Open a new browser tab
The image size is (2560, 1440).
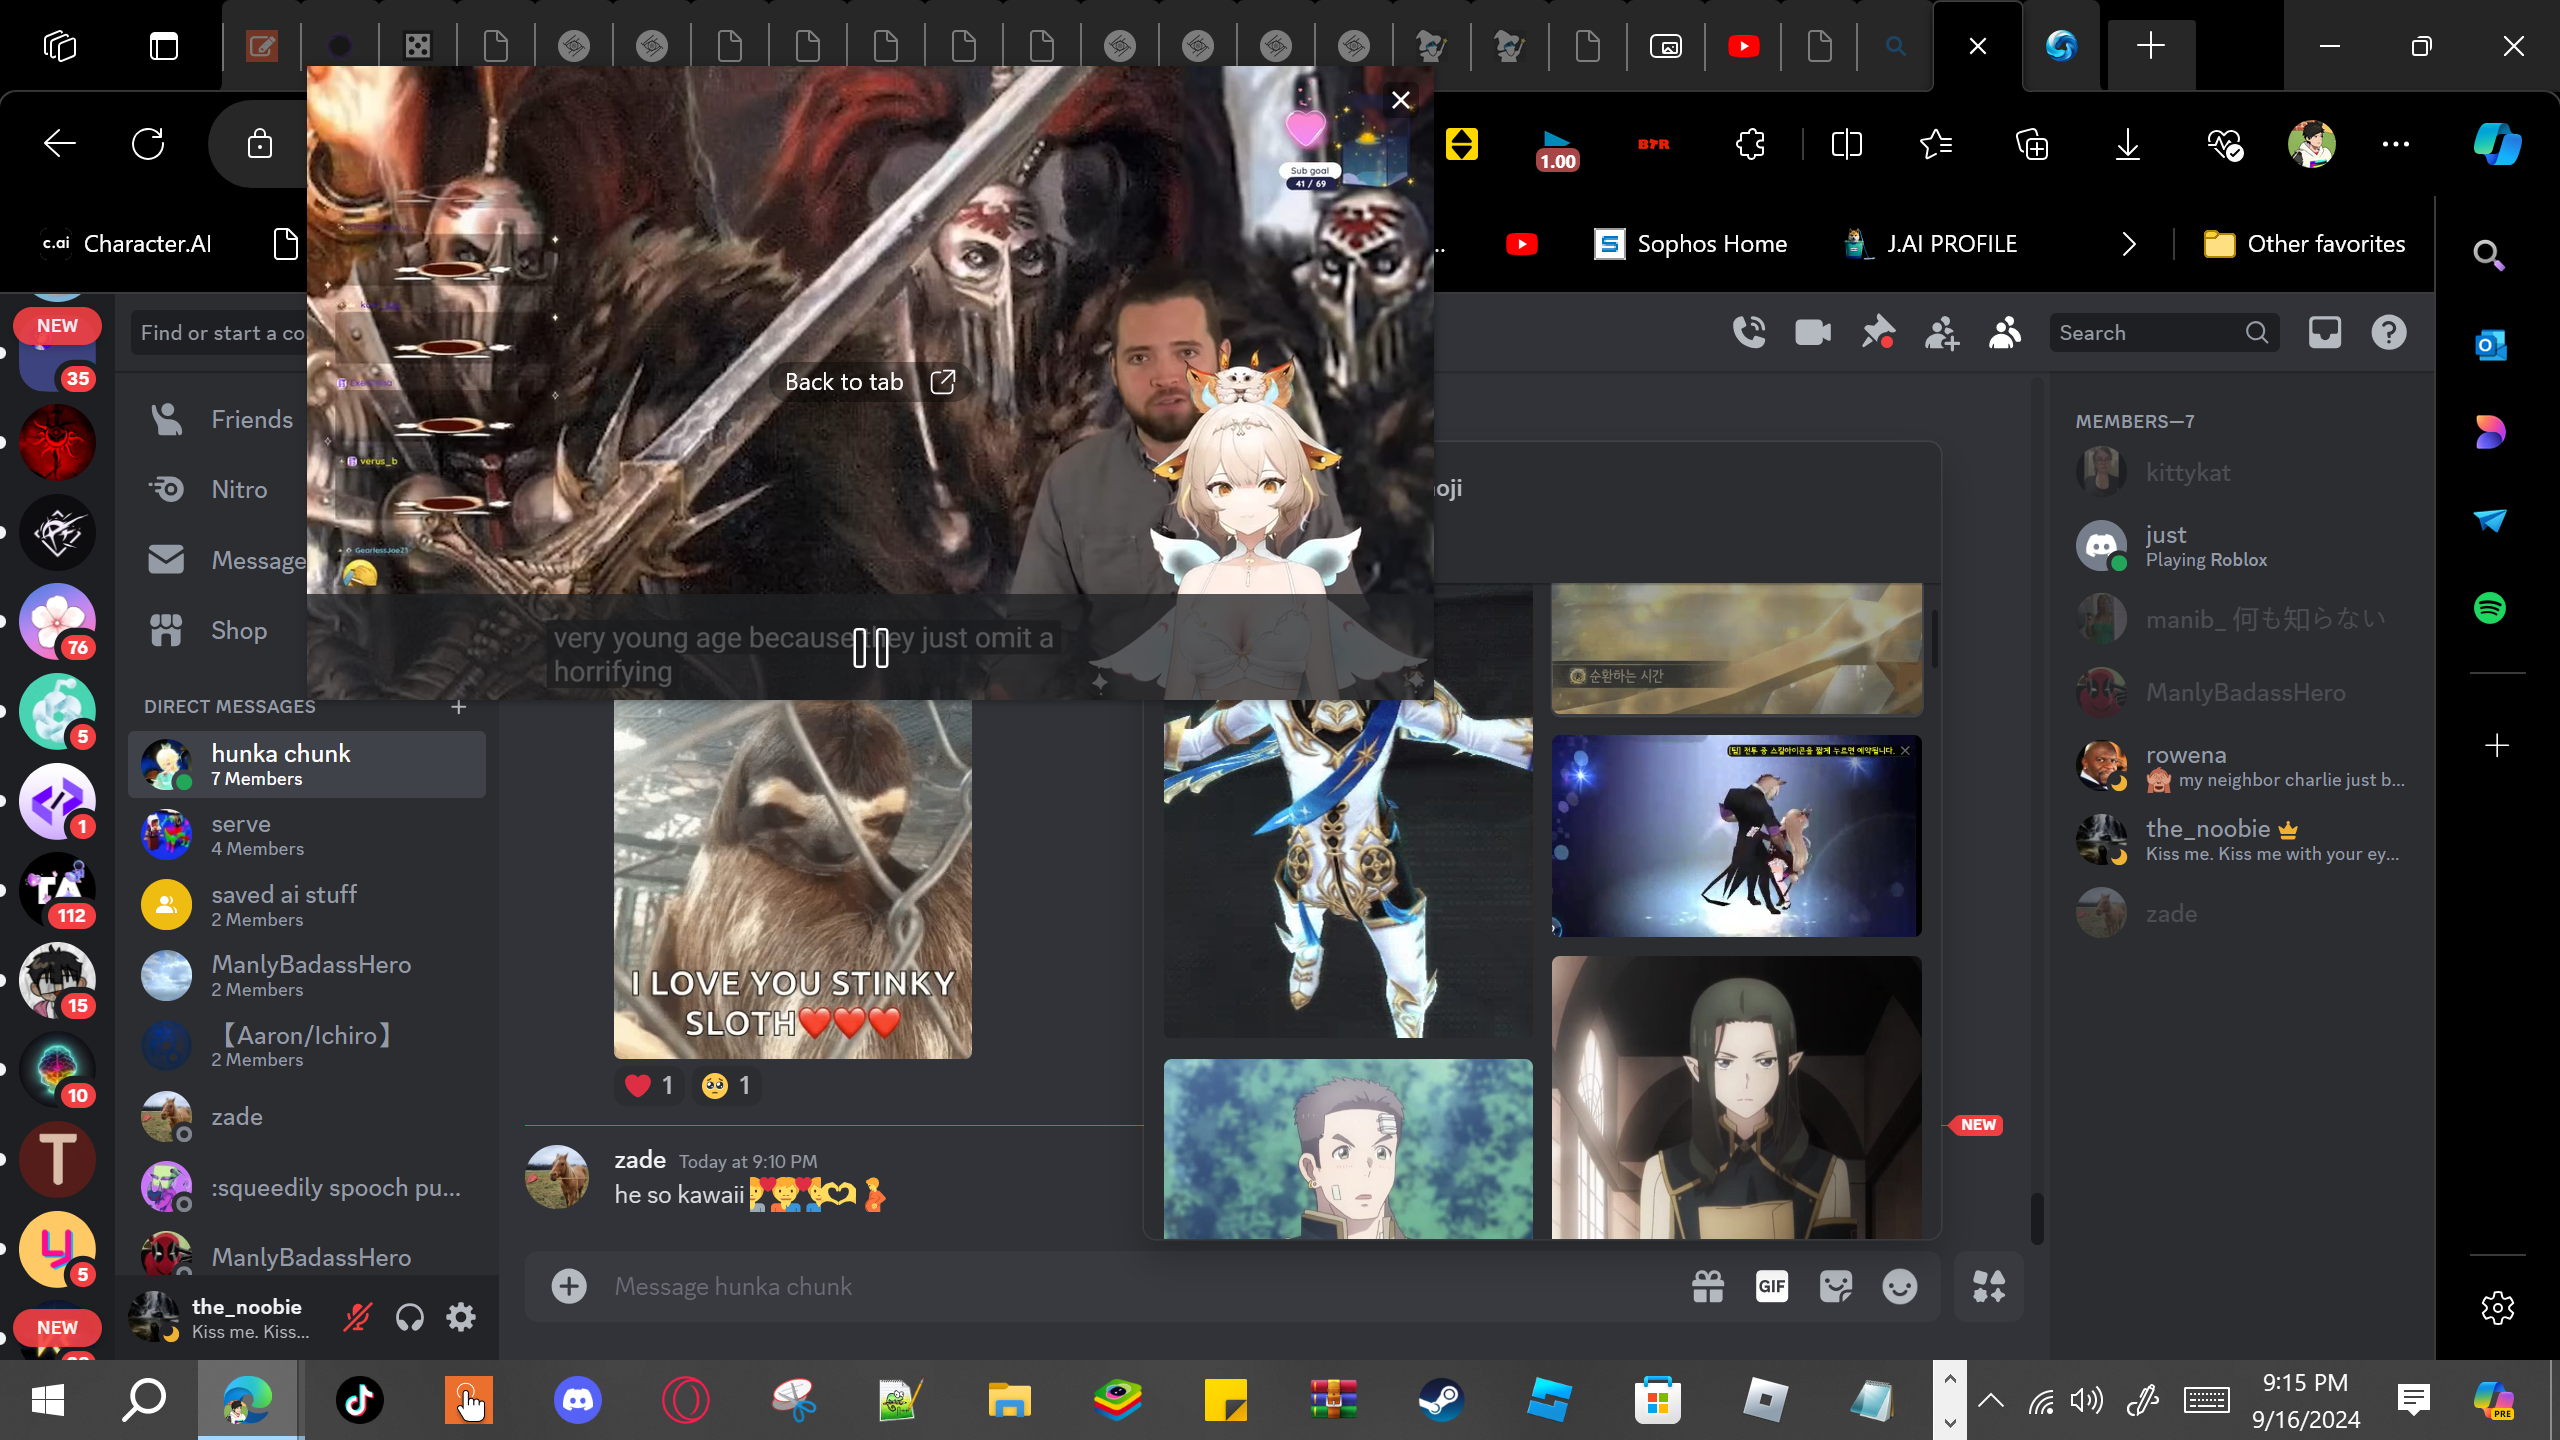pos(2151,46)
